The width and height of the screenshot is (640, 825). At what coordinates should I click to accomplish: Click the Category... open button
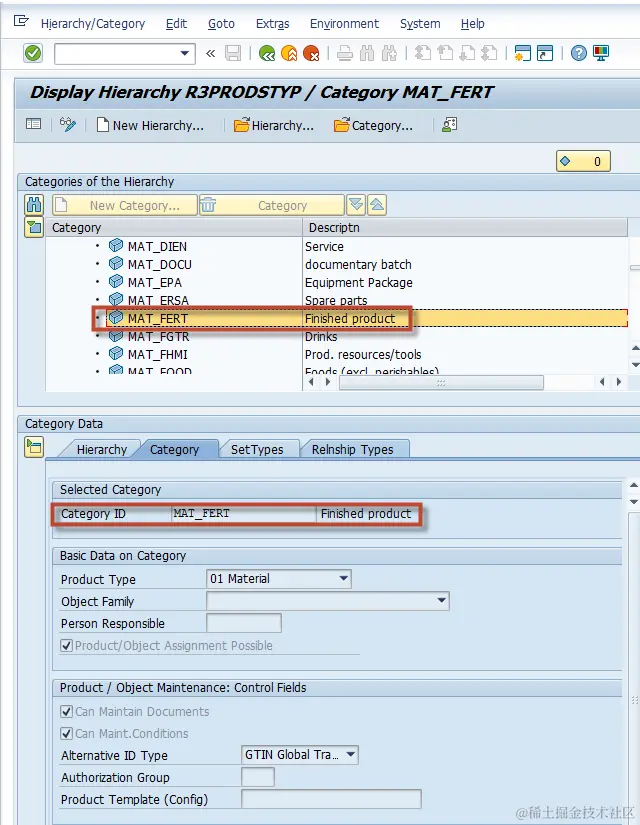[x=373, y=125]
